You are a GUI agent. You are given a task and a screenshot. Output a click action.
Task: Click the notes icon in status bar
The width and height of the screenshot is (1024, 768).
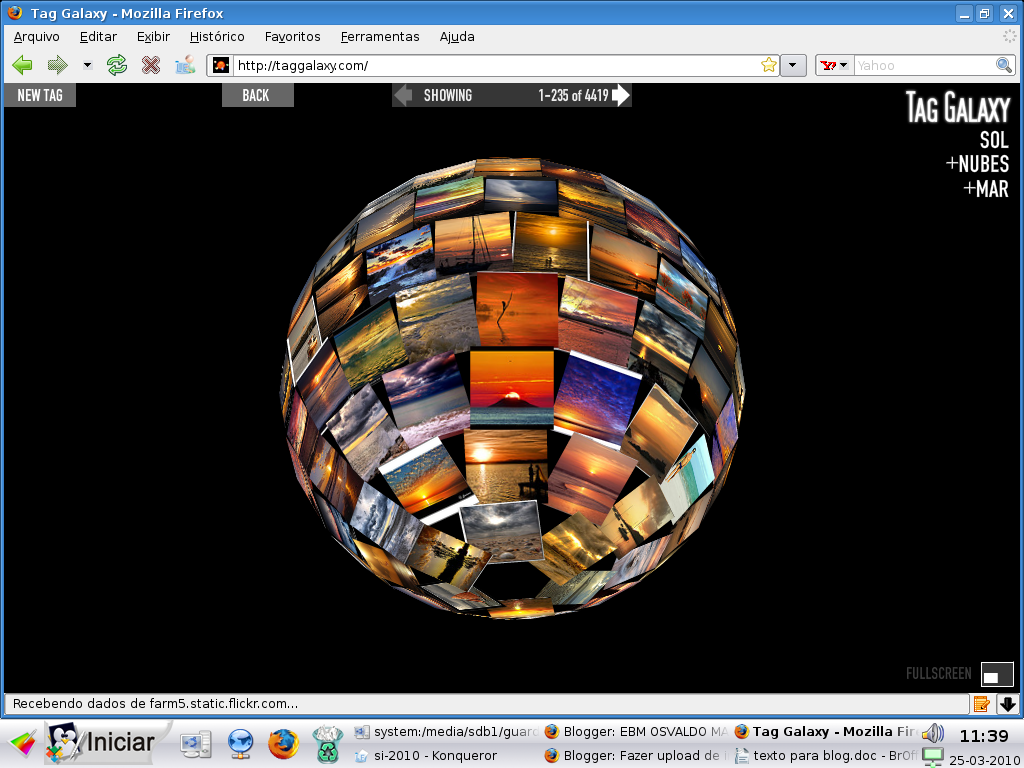click(x=982, y=703)
